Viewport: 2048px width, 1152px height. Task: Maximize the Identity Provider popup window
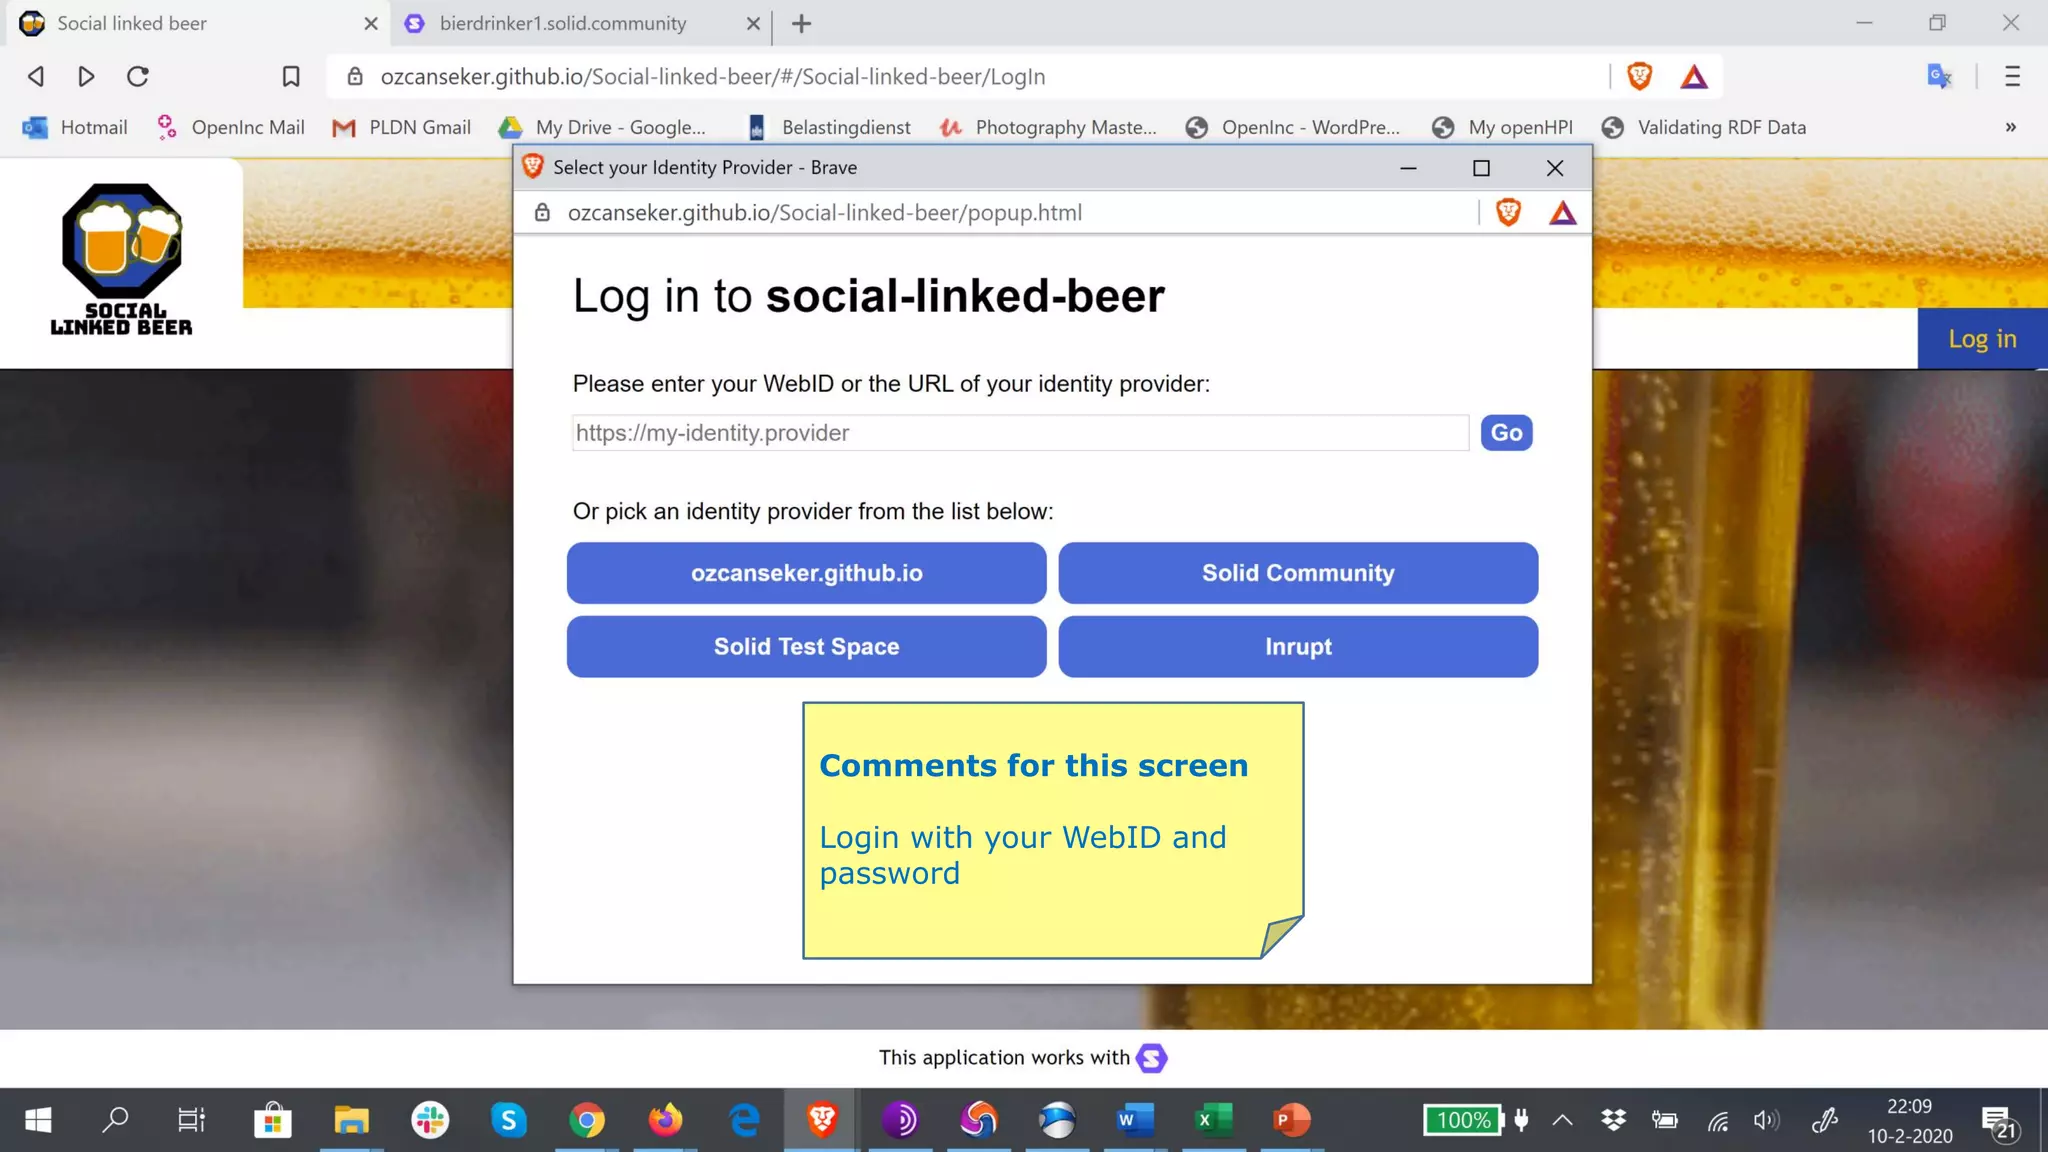(x=1481, y=167)
